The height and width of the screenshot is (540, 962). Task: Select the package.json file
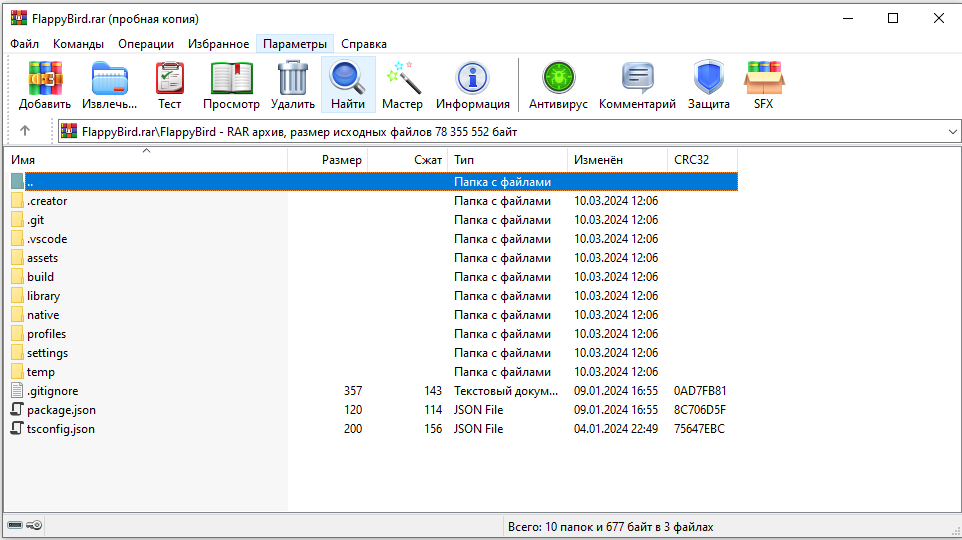[x=61, y=410]
